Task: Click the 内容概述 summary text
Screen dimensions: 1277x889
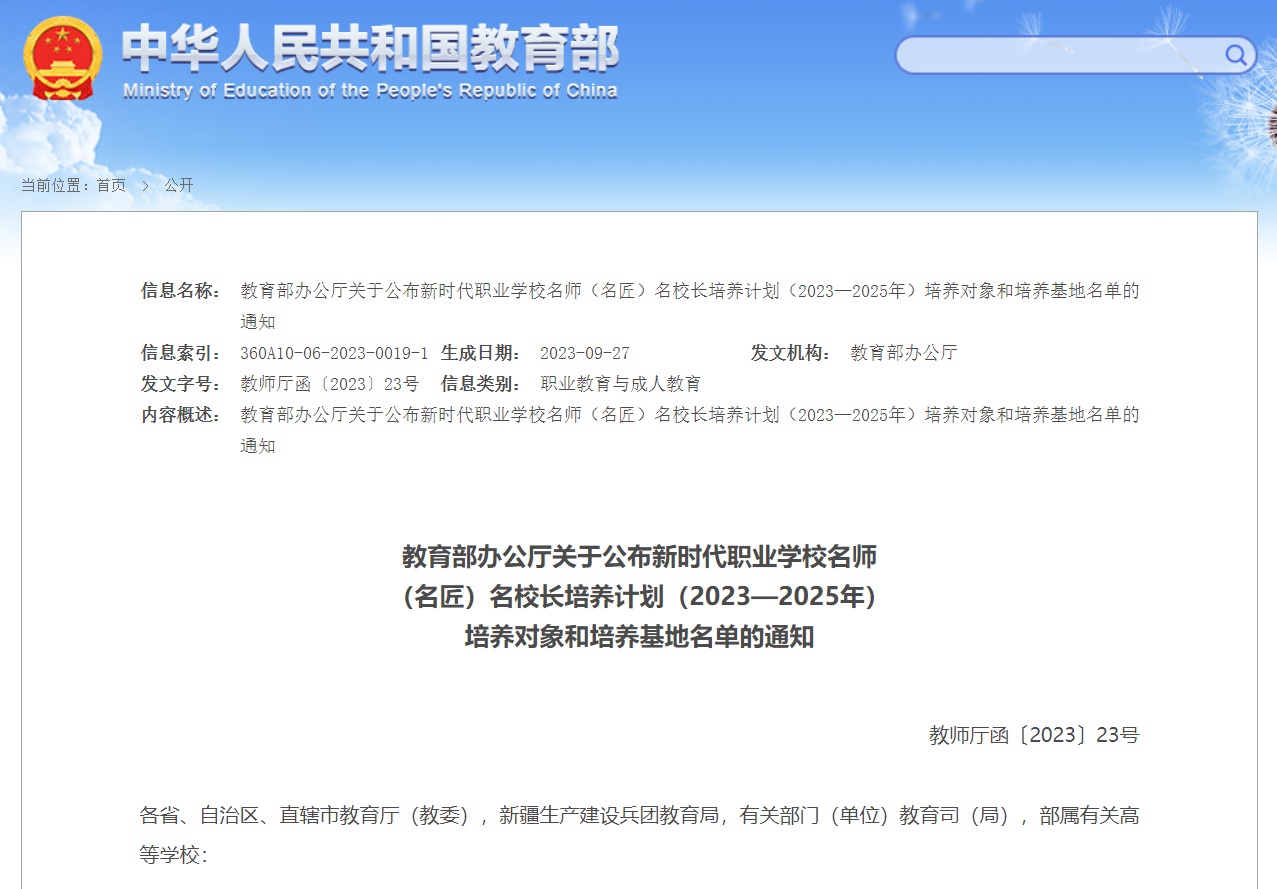Action: (x=690, y=430)
